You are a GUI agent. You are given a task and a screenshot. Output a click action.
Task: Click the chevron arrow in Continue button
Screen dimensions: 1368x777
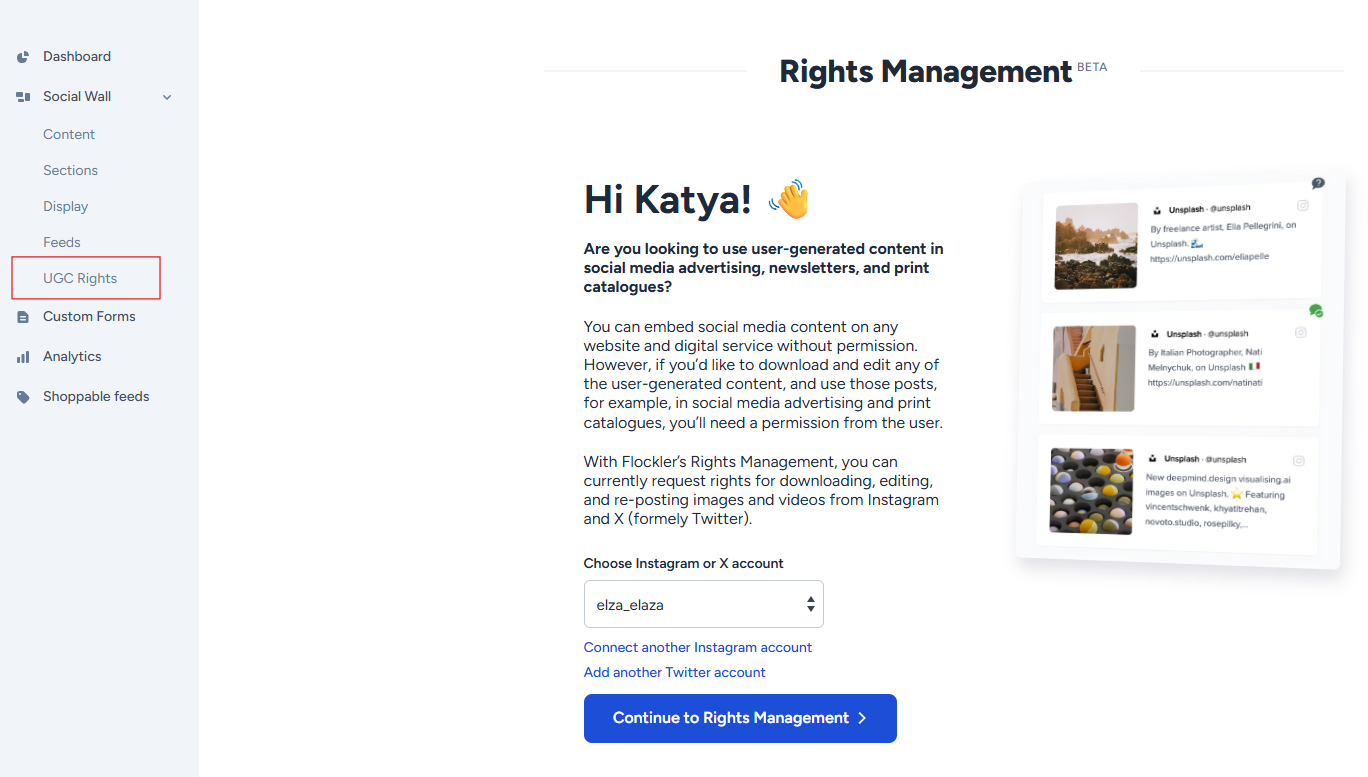(x=862, y=718)
